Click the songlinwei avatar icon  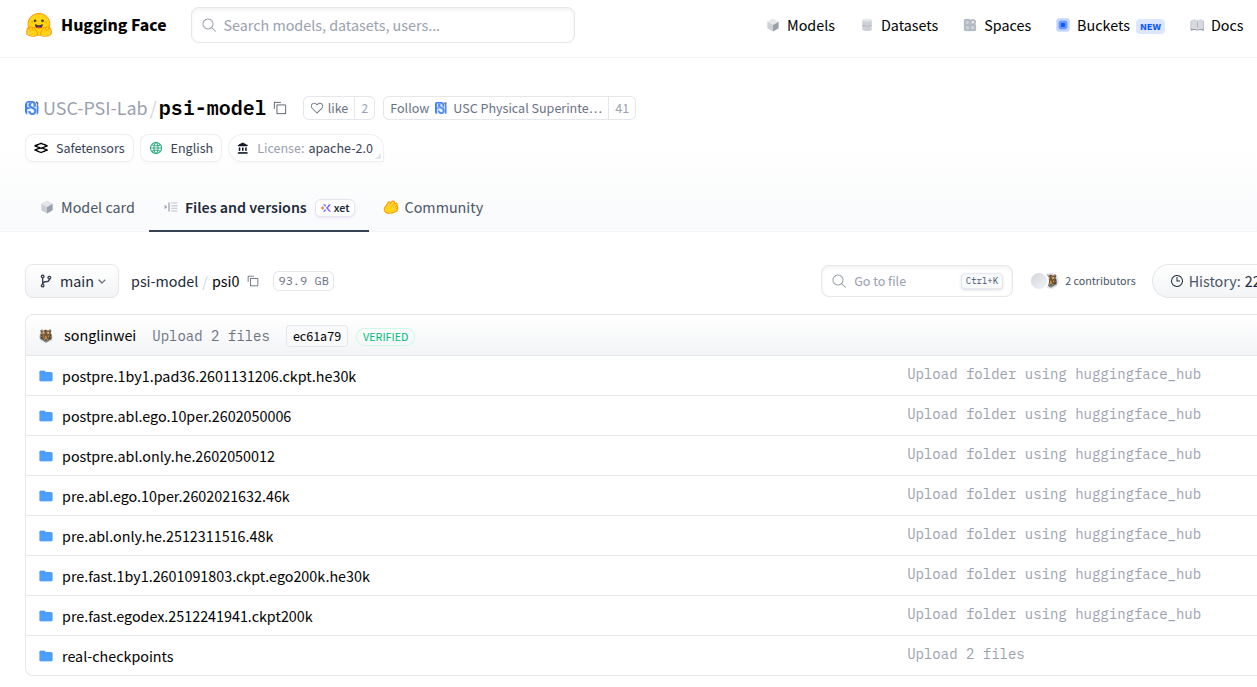pyautogui.click(x=46, y=336)
